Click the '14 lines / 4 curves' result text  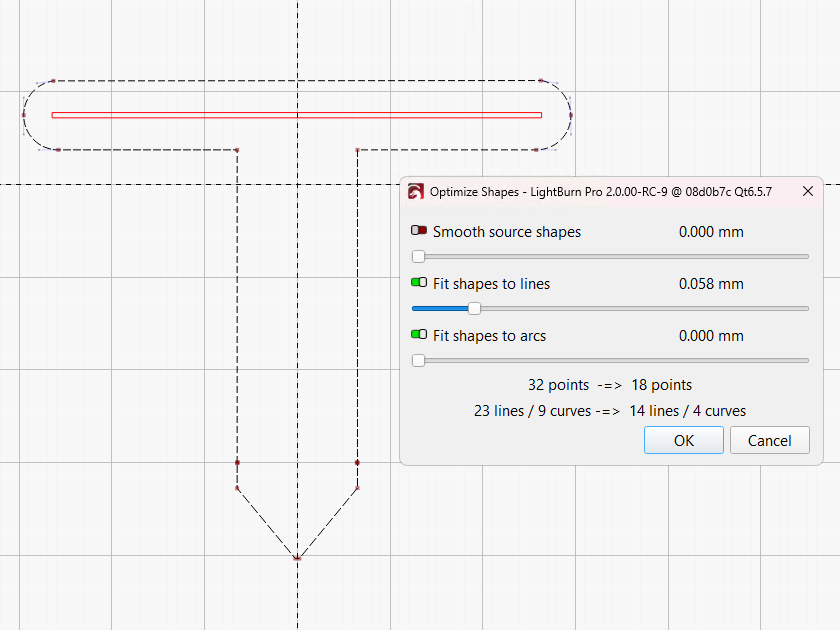[687, 411]
